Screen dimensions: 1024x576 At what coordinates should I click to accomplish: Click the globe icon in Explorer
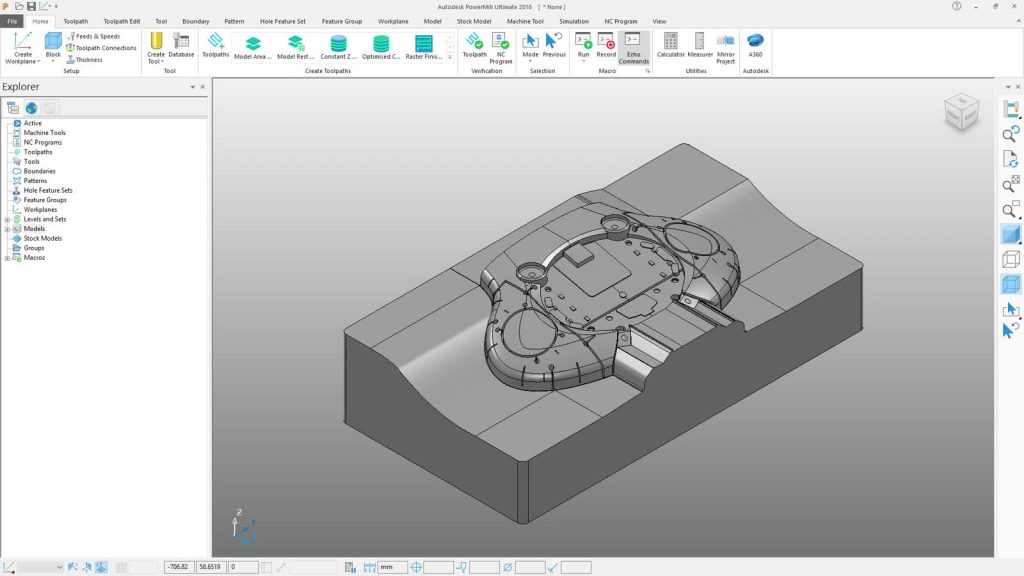(x=31, y=108)
